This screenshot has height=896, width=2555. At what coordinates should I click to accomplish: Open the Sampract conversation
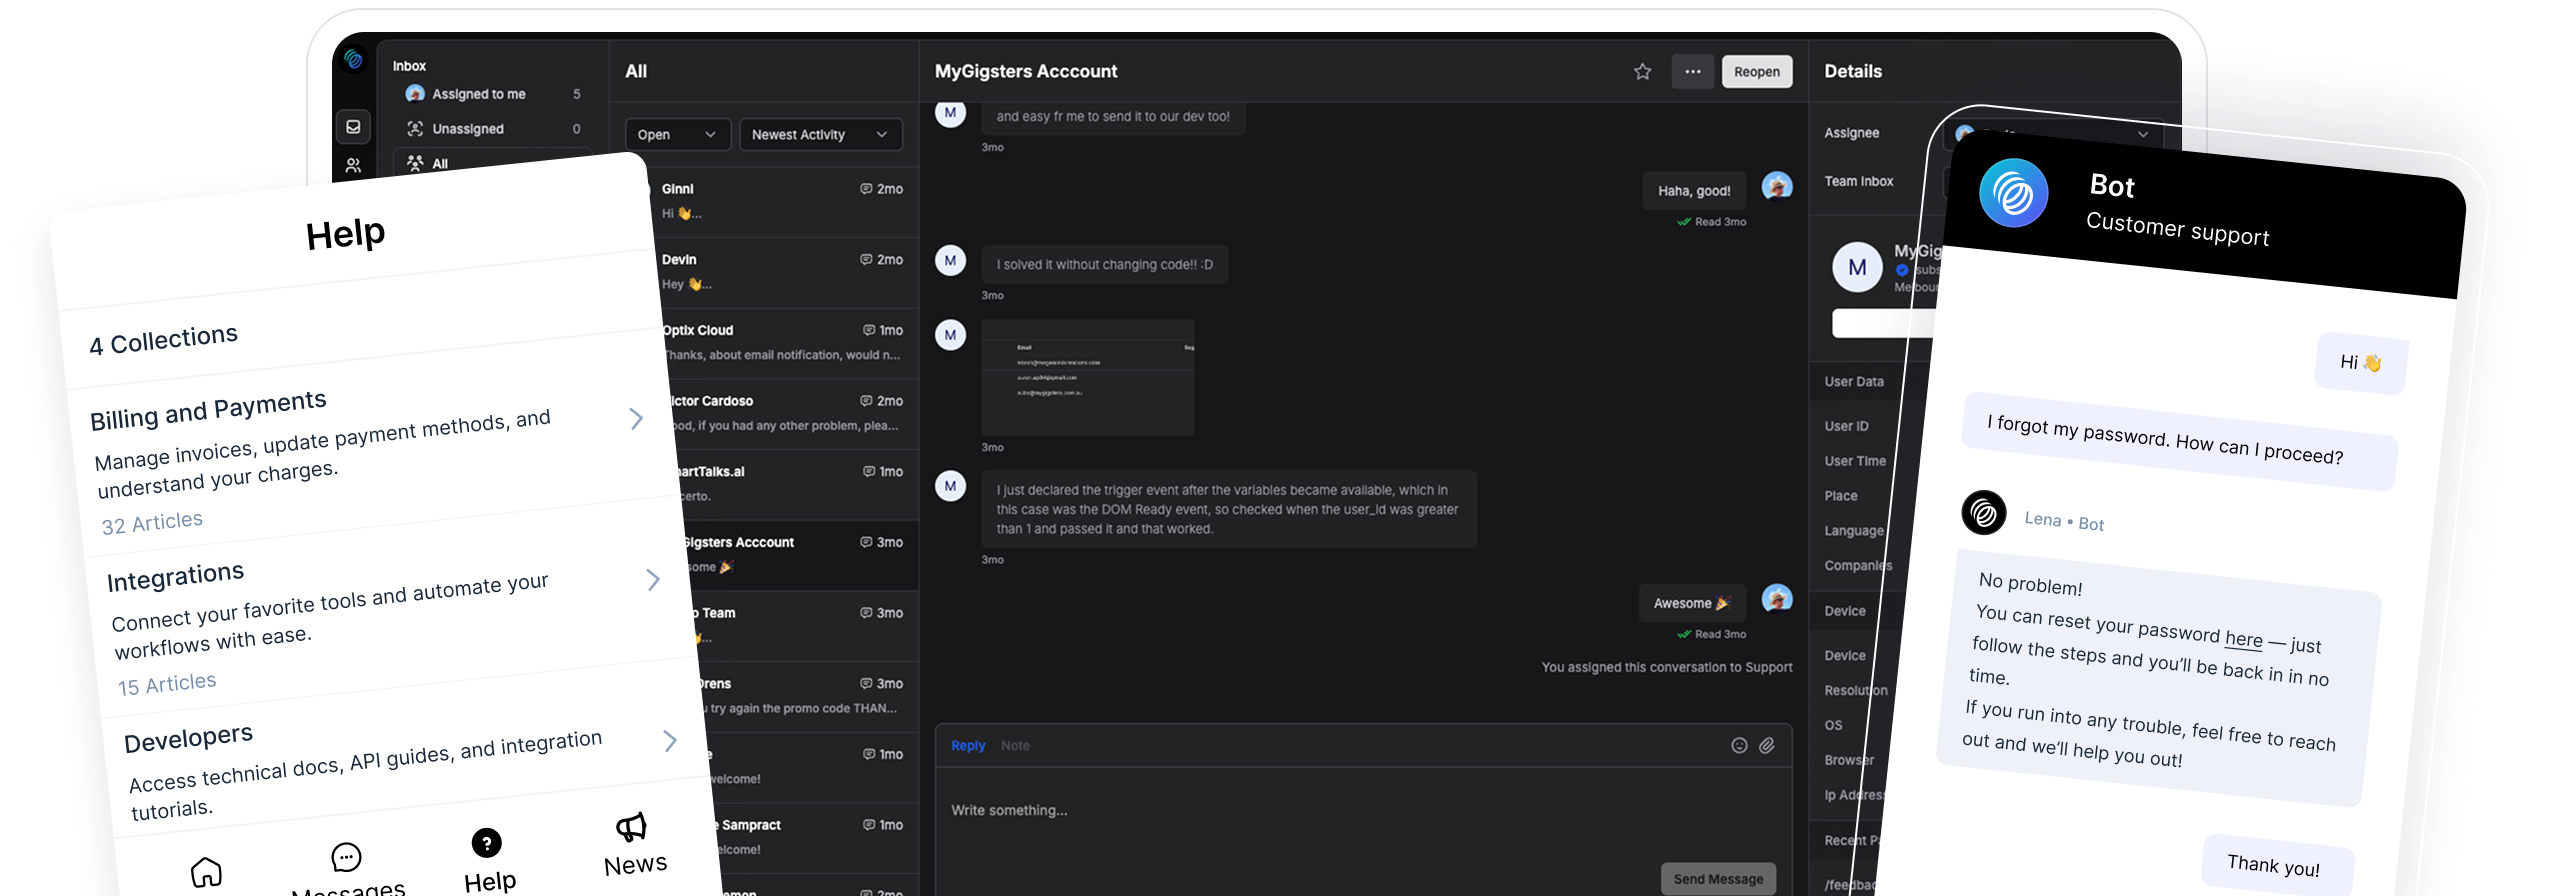tap(812, 837)
